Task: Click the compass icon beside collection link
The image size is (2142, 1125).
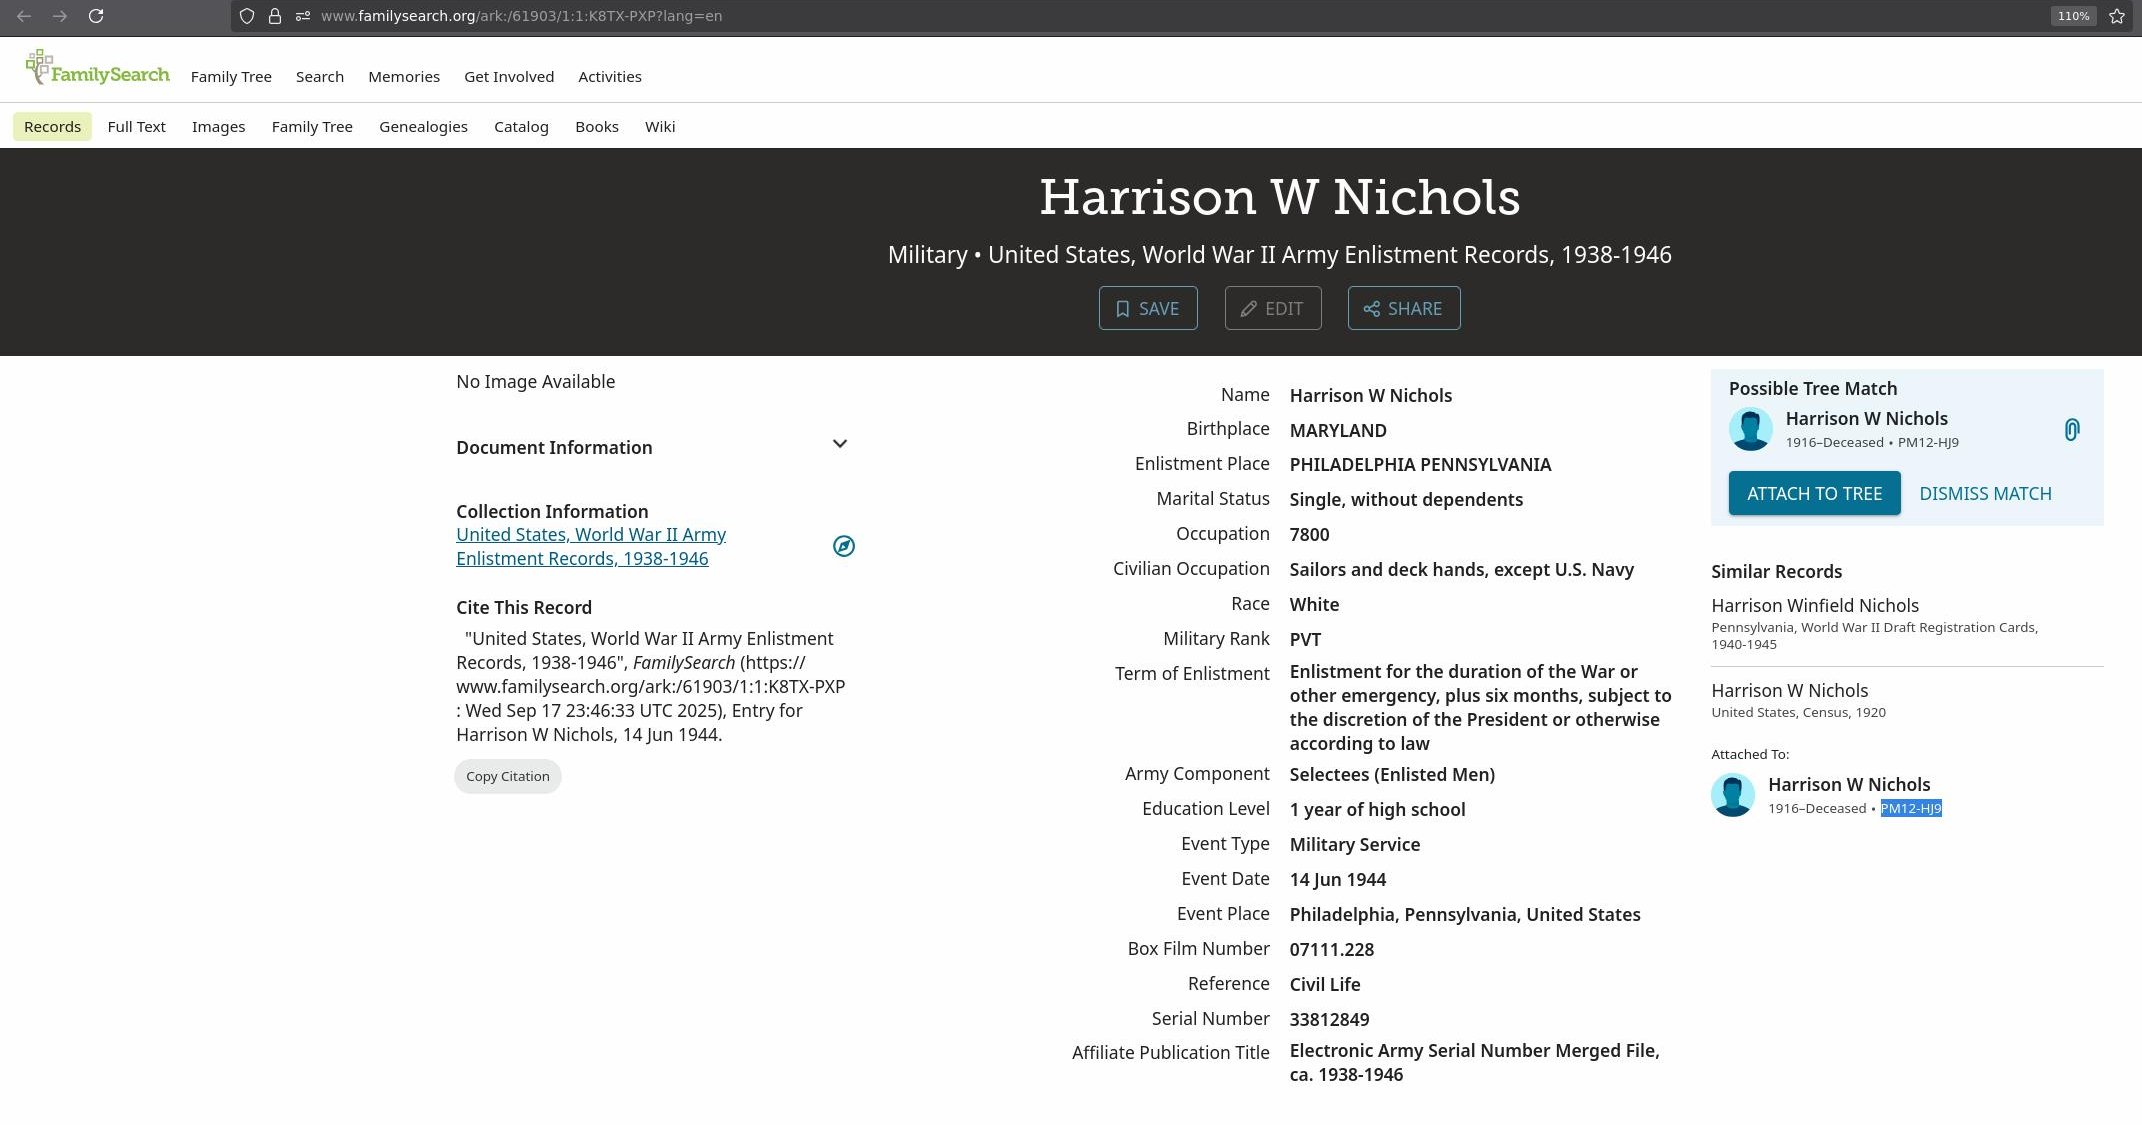Action: pos(844,546)
